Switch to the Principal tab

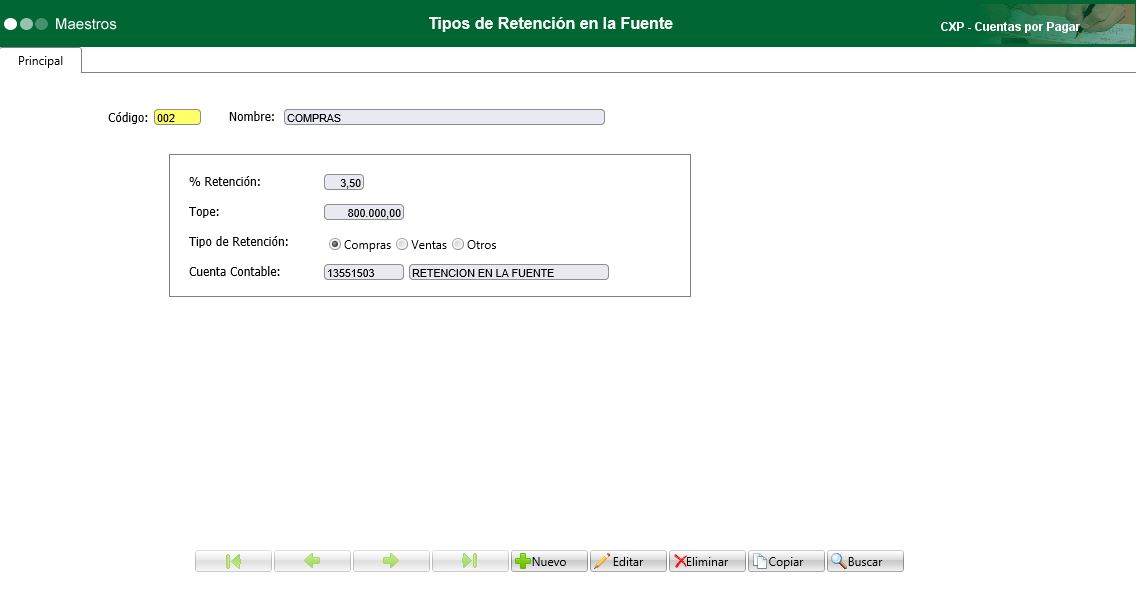[x=40, y=60]
